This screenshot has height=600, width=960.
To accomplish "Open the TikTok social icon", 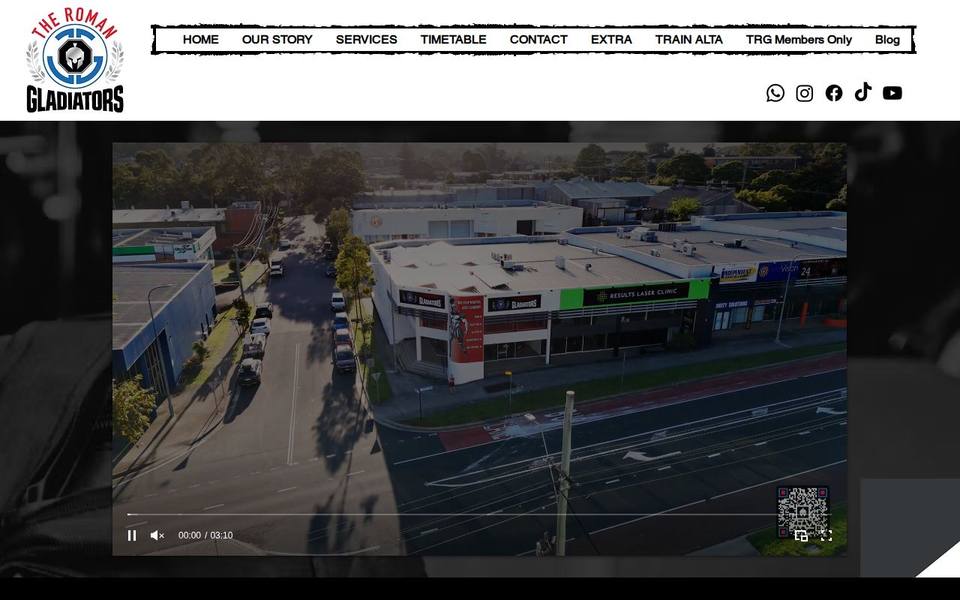I will (863, 92).
